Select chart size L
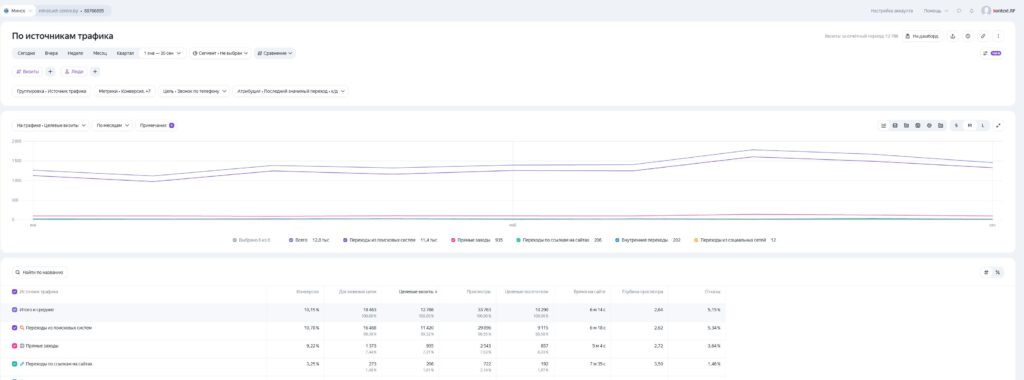Viewport: 1024px width, 380px height. [x=982, y=125]
